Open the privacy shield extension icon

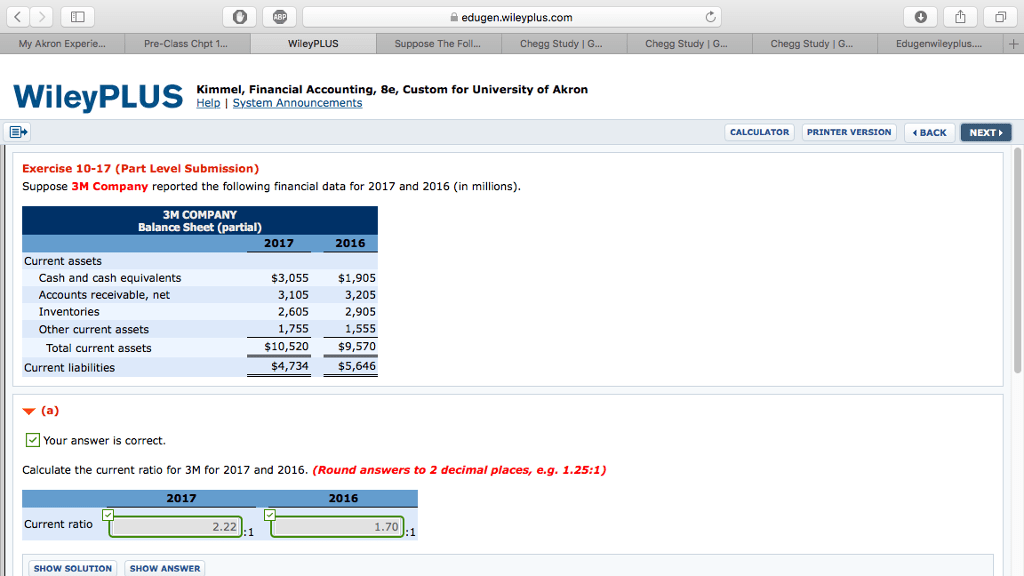click(240, 17)
